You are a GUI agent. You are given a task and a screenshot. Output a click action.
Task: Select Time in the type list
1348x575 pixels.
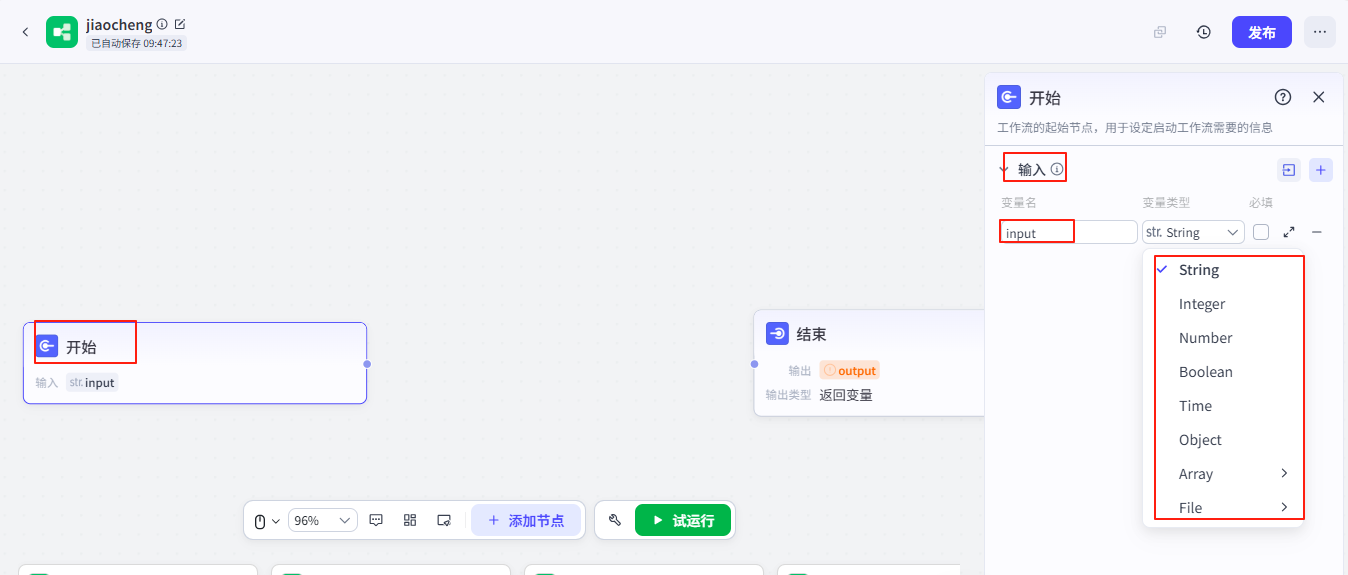point(1223,406)
